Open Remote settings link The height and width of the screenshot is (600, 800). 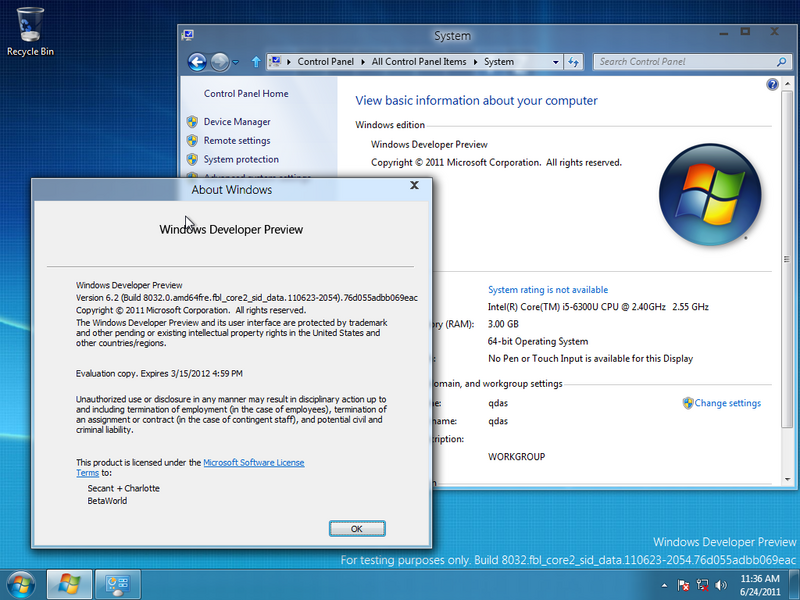237,140
